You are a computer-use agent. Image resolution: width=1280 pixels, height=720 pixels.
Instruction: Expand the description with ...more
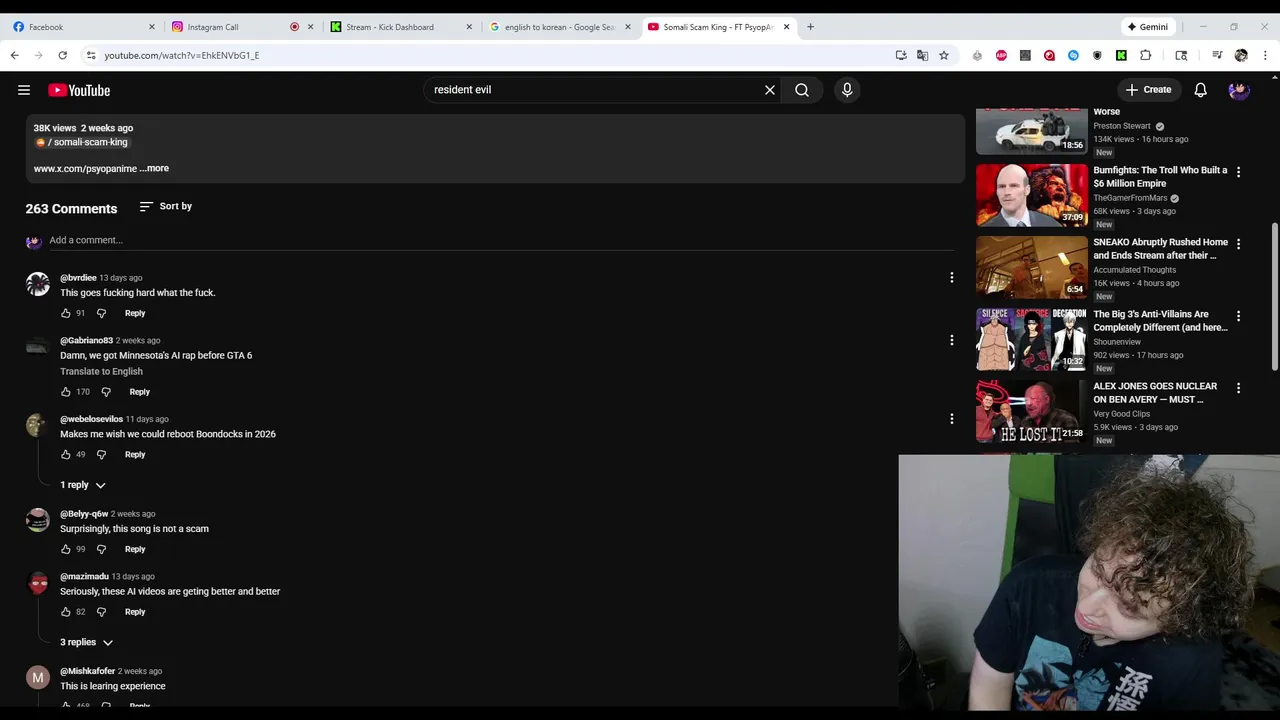click(154, 168)
